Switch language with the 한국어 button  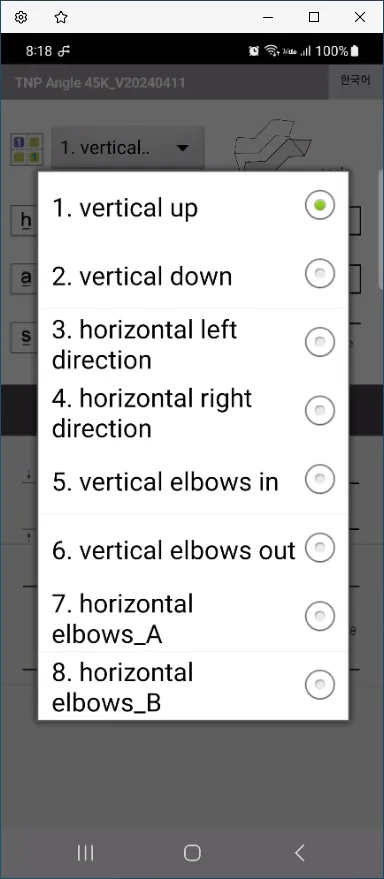[x=355, y=81]
